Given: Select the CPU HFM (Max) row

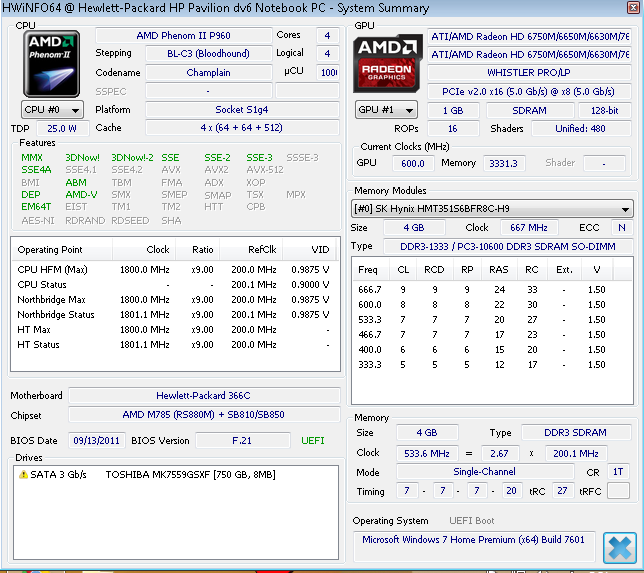Looking at the screenshot, I should click(x=175, y=270).
